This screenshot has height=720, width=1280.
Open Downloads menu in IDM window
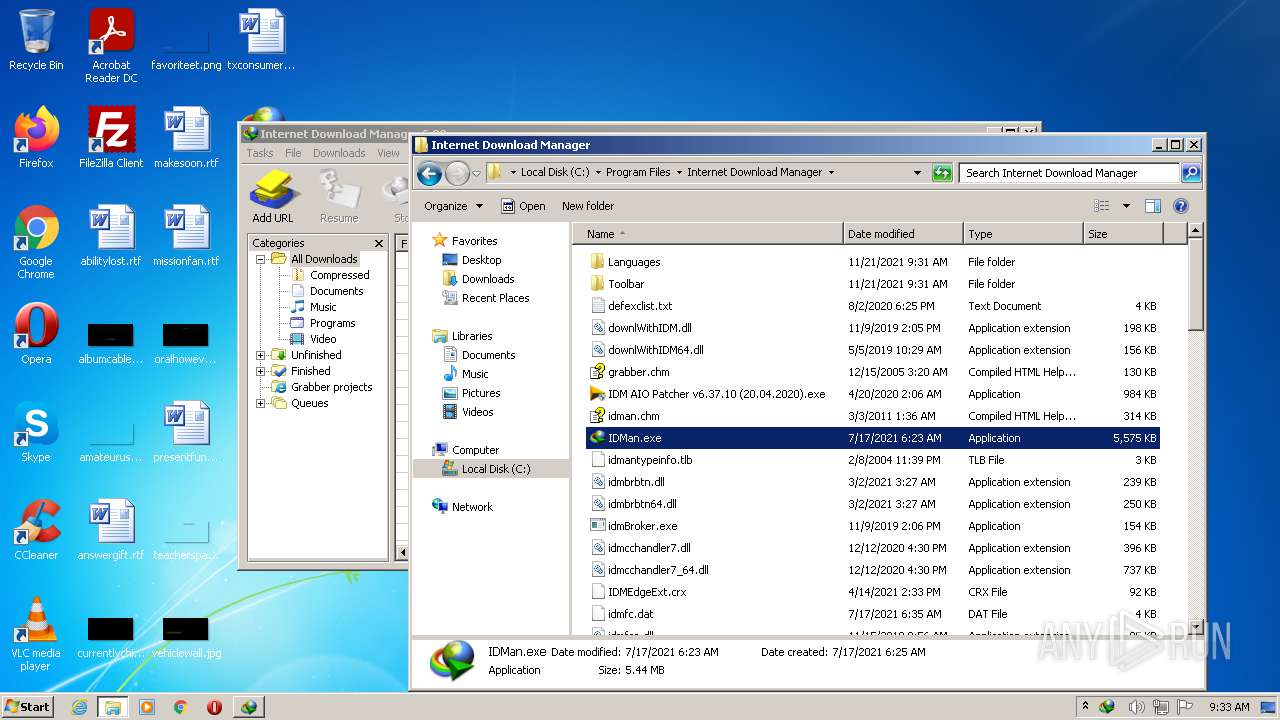339,153
